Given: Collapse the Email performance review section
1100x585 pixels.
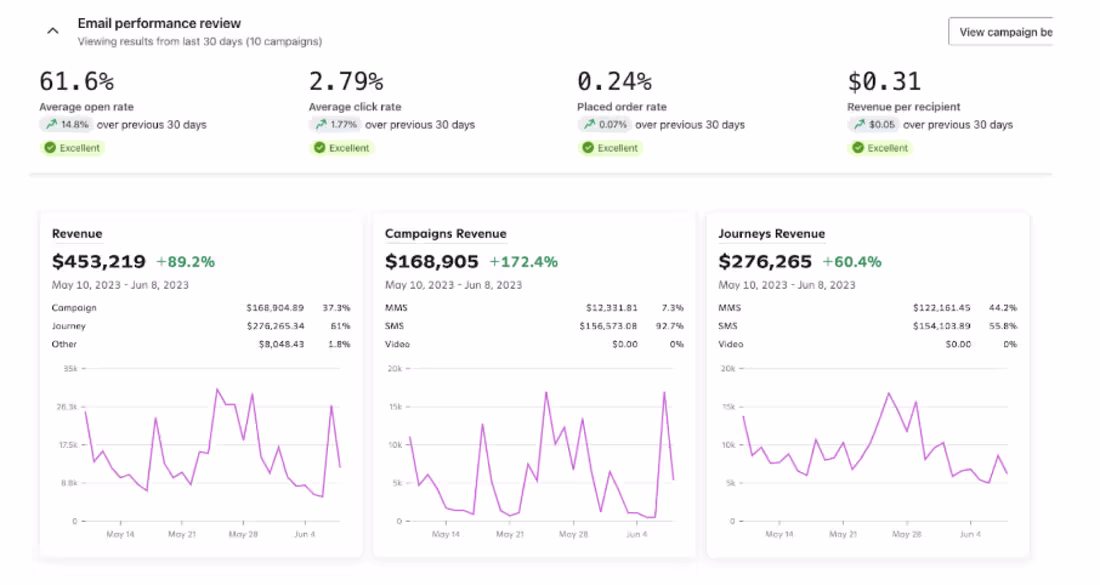Looking at the screenshot, I should pyautogui.click(x=53, y=31).
